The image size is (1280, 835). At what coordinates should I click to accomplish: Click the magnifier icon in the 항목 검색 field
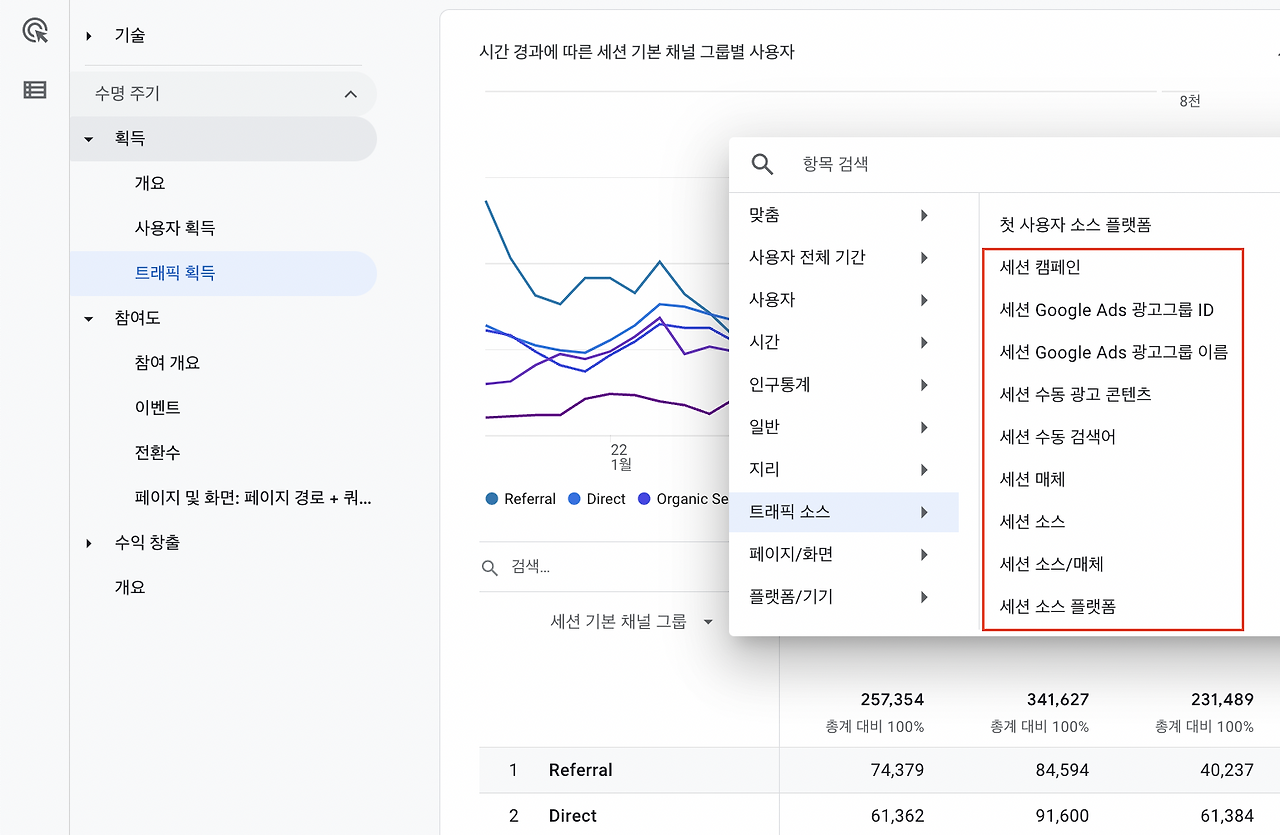click(762, 164)
